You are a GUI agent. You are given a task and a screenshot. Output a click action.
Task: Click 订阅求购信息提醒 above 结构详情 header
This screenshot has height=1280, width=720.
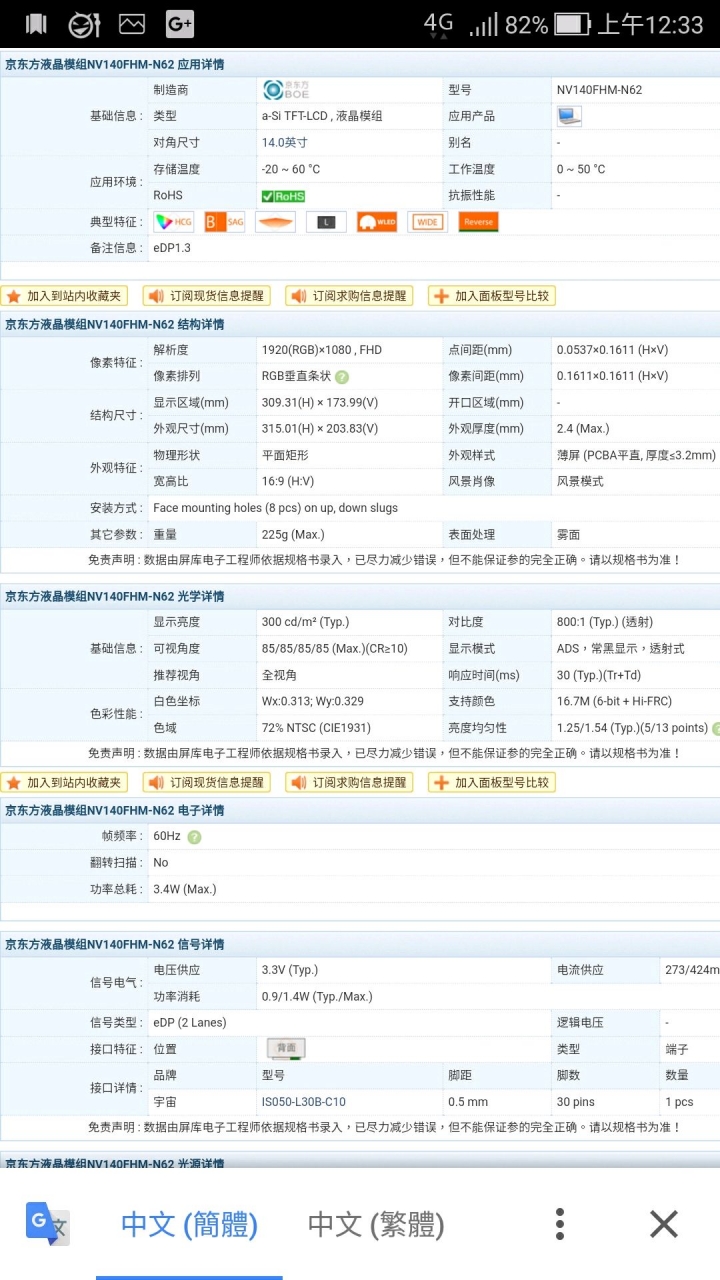click(x=349, y=296)
